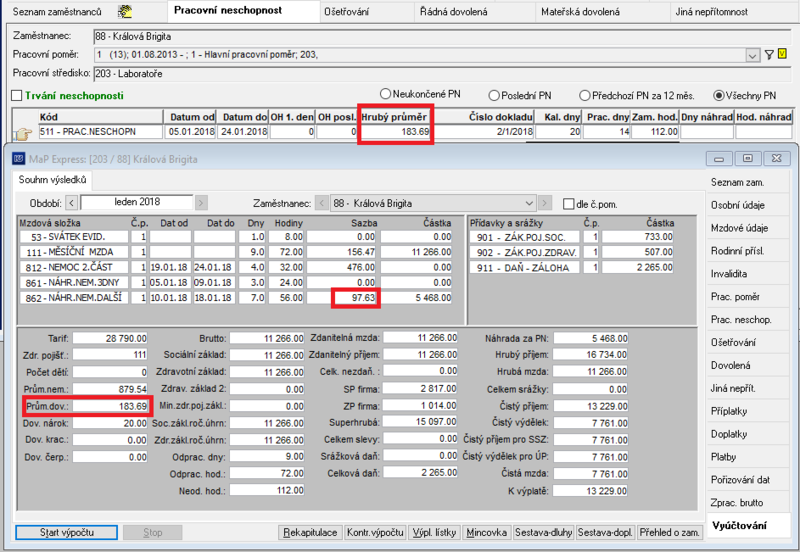Select Mzdové údaje in the right sidebar
Image resolution: width=800 pixels, height=552 pixels.
[739, 228]
